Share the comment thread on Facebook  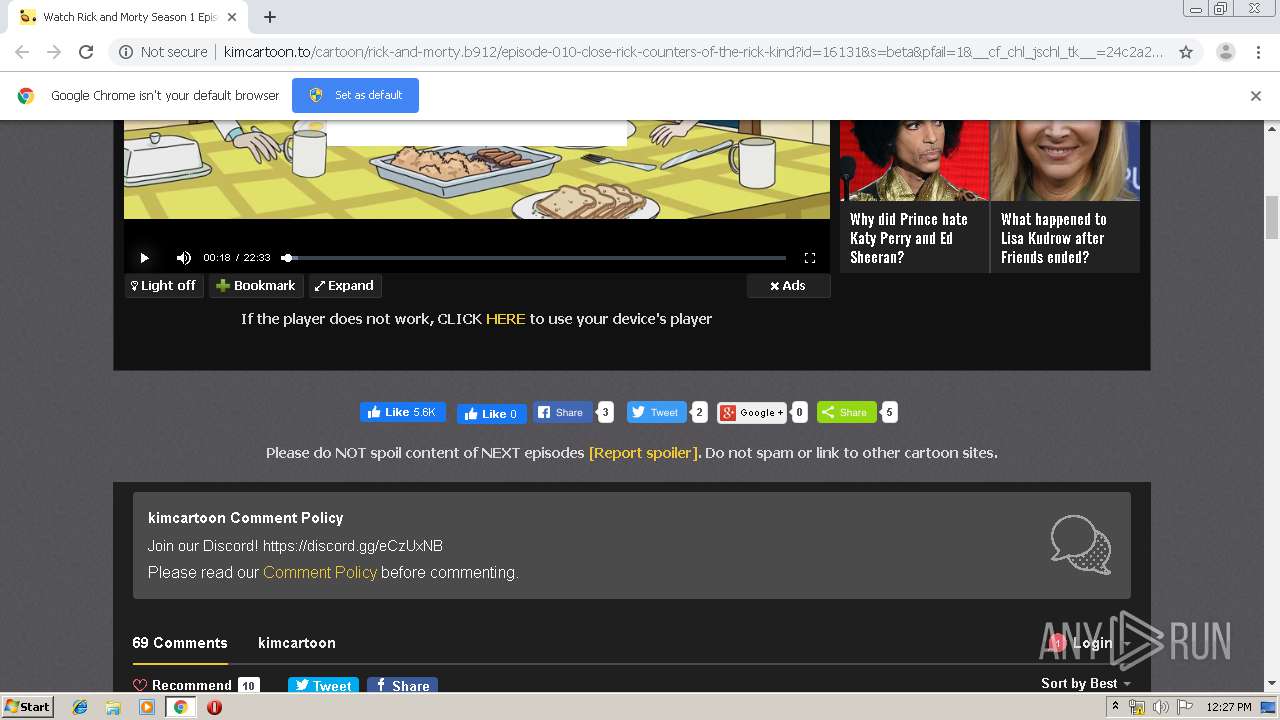point(402,686)
